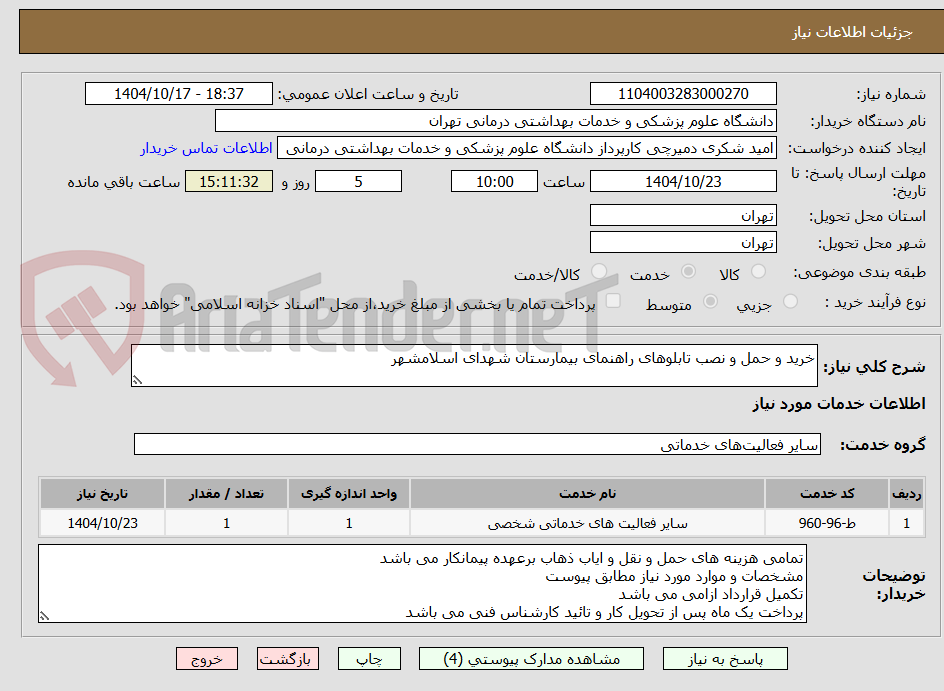This screenshot has height=691, width=944.
Task: Click the چاپ button to print
Action: tap(369, 658)
